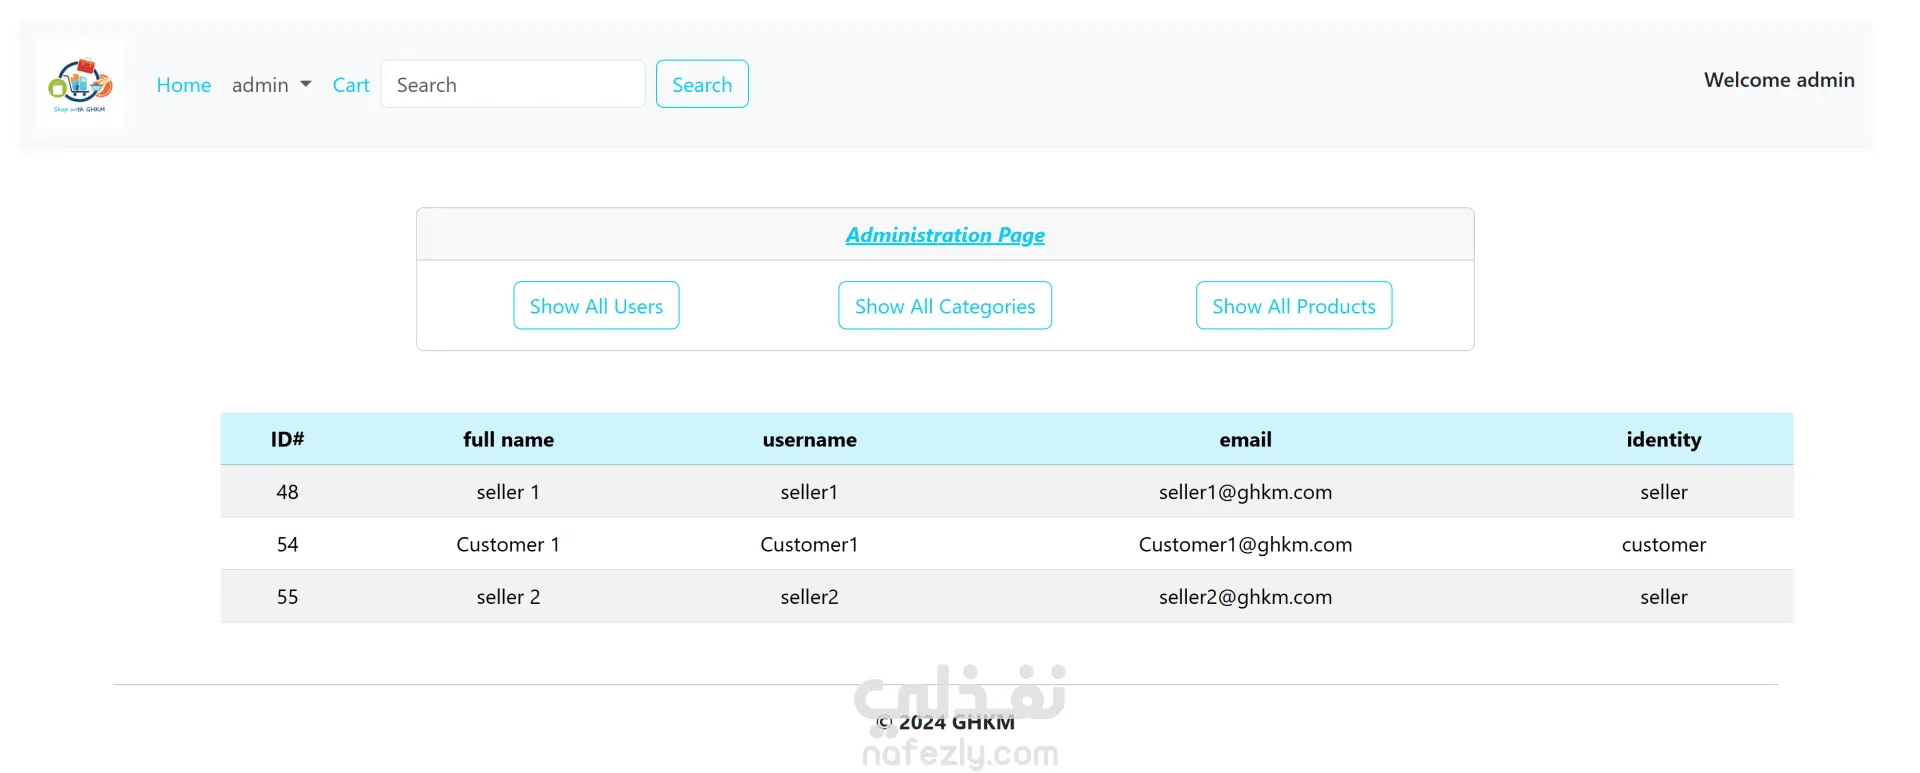
Task: Select the username column header
Action: [x=809, y=439]
